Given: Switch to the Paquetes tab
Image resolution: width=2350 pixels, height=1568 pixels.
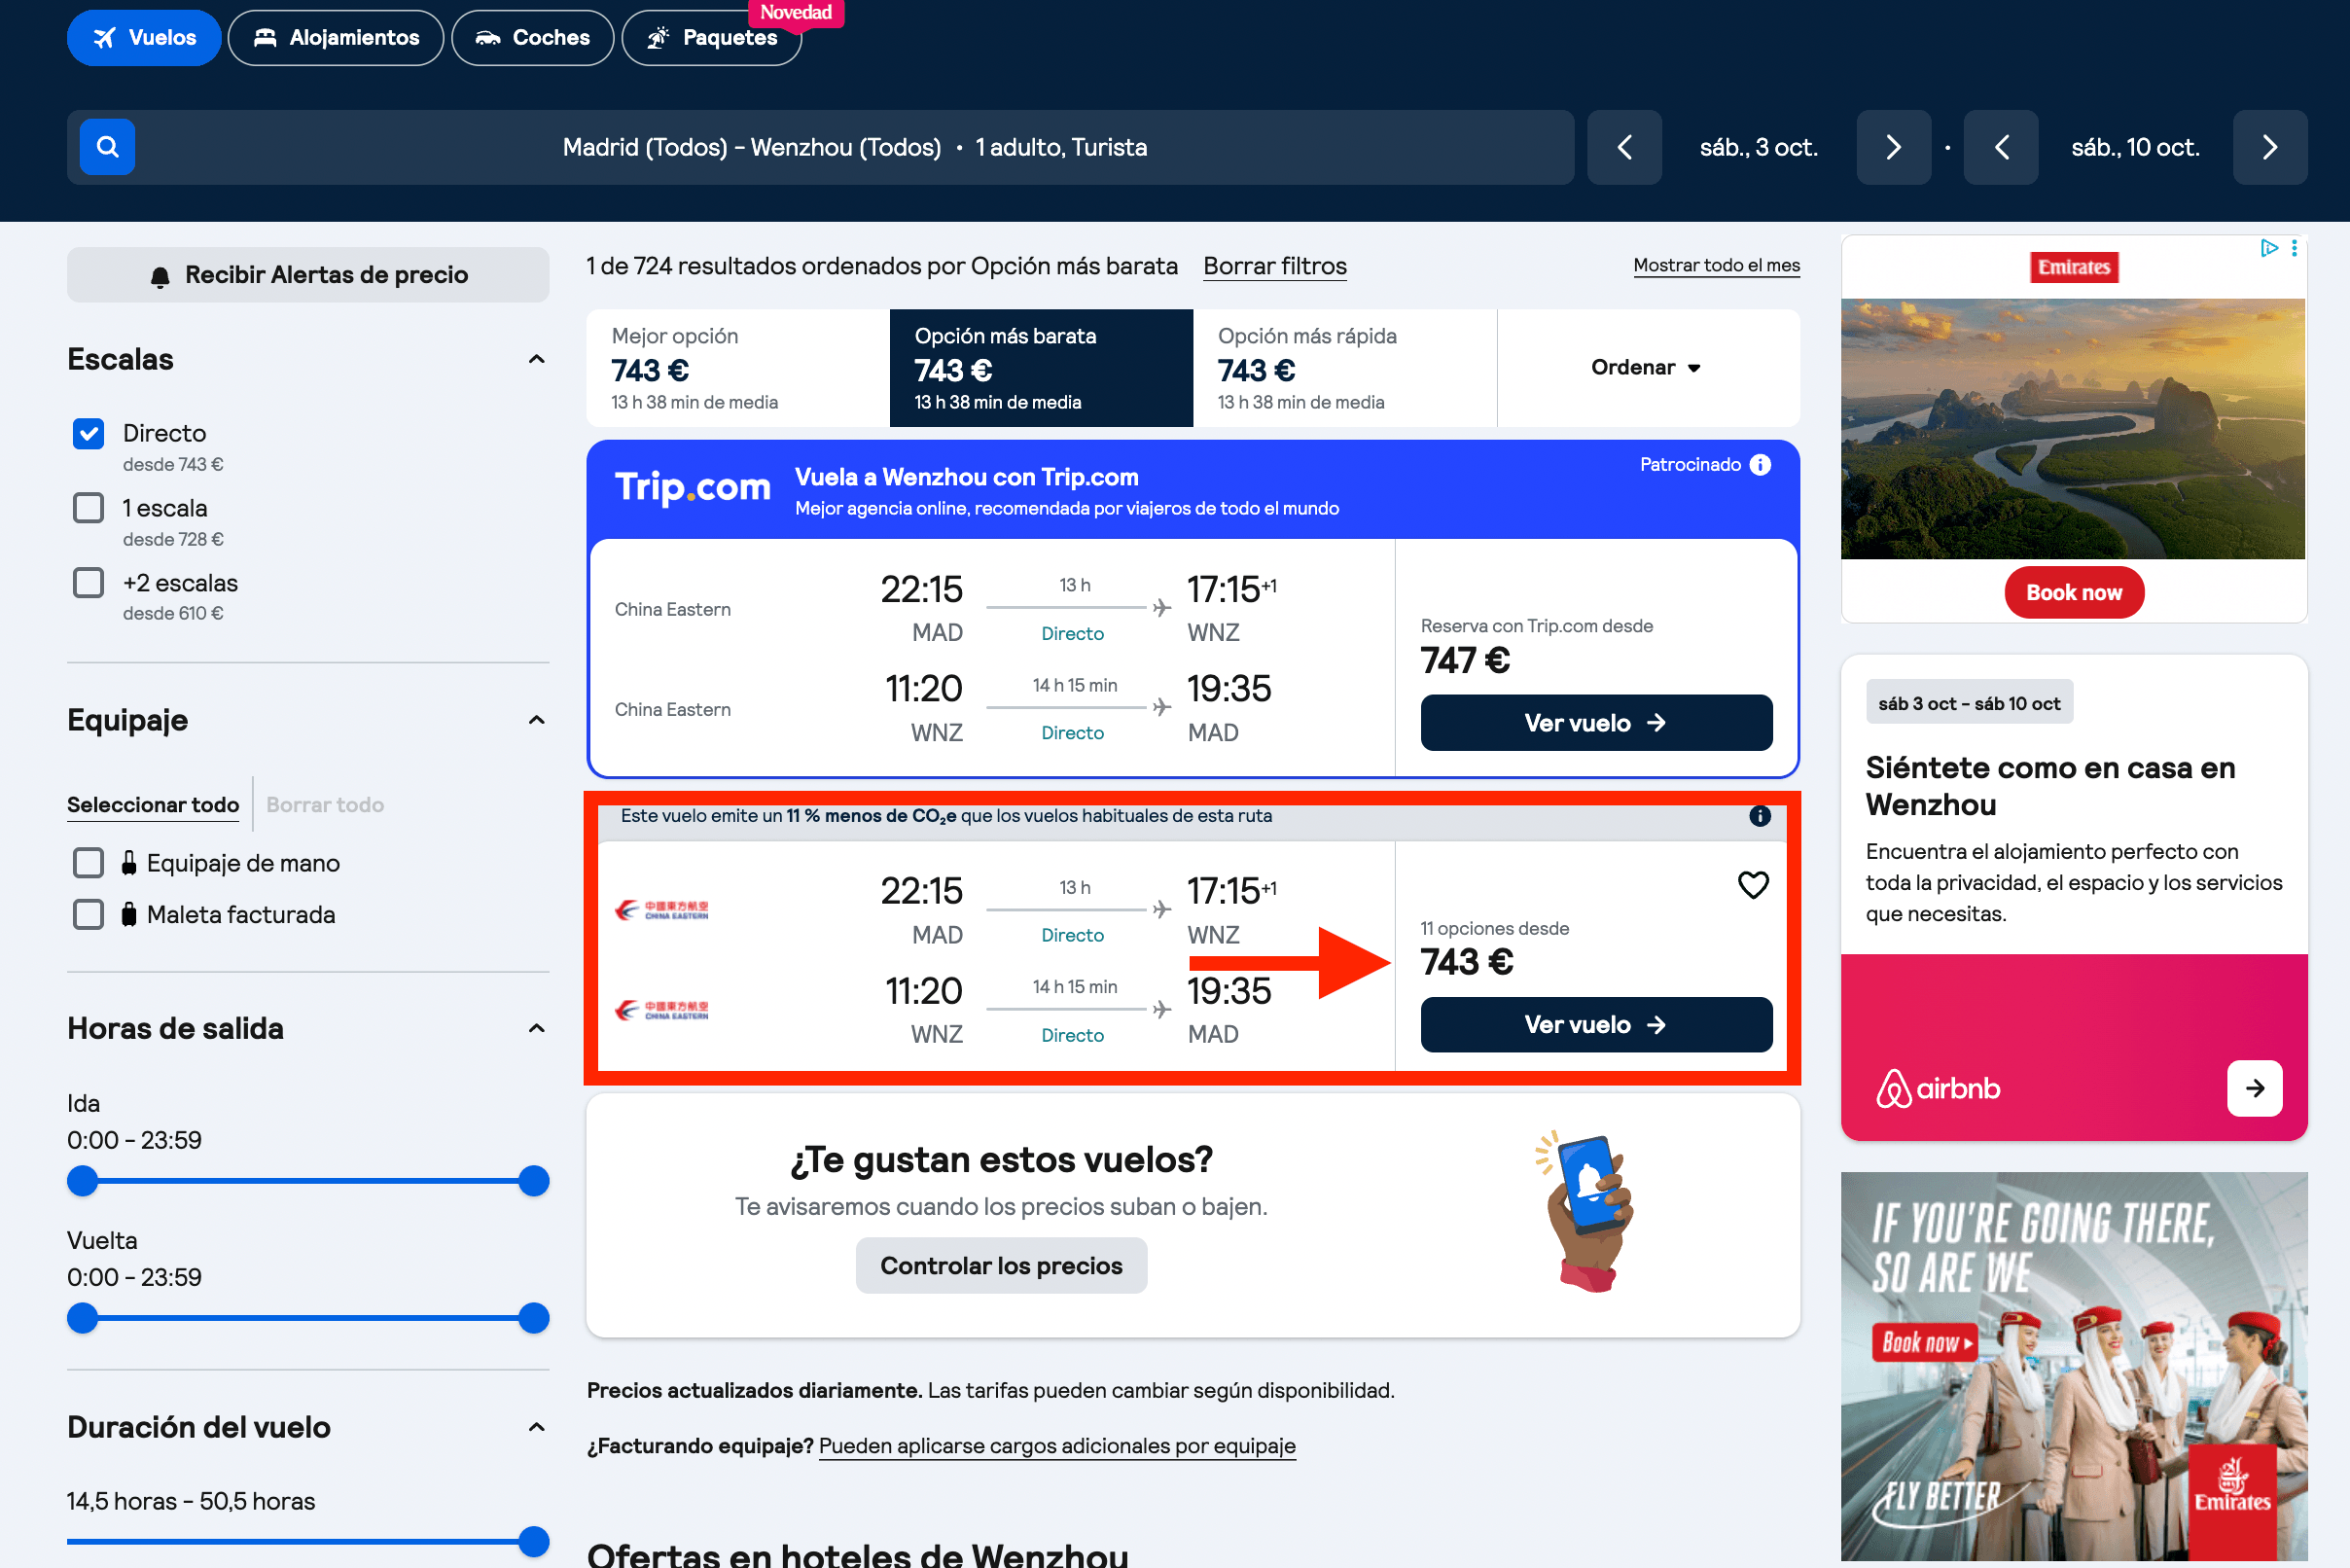Looking at the screenshot, I should pos(712,38).
